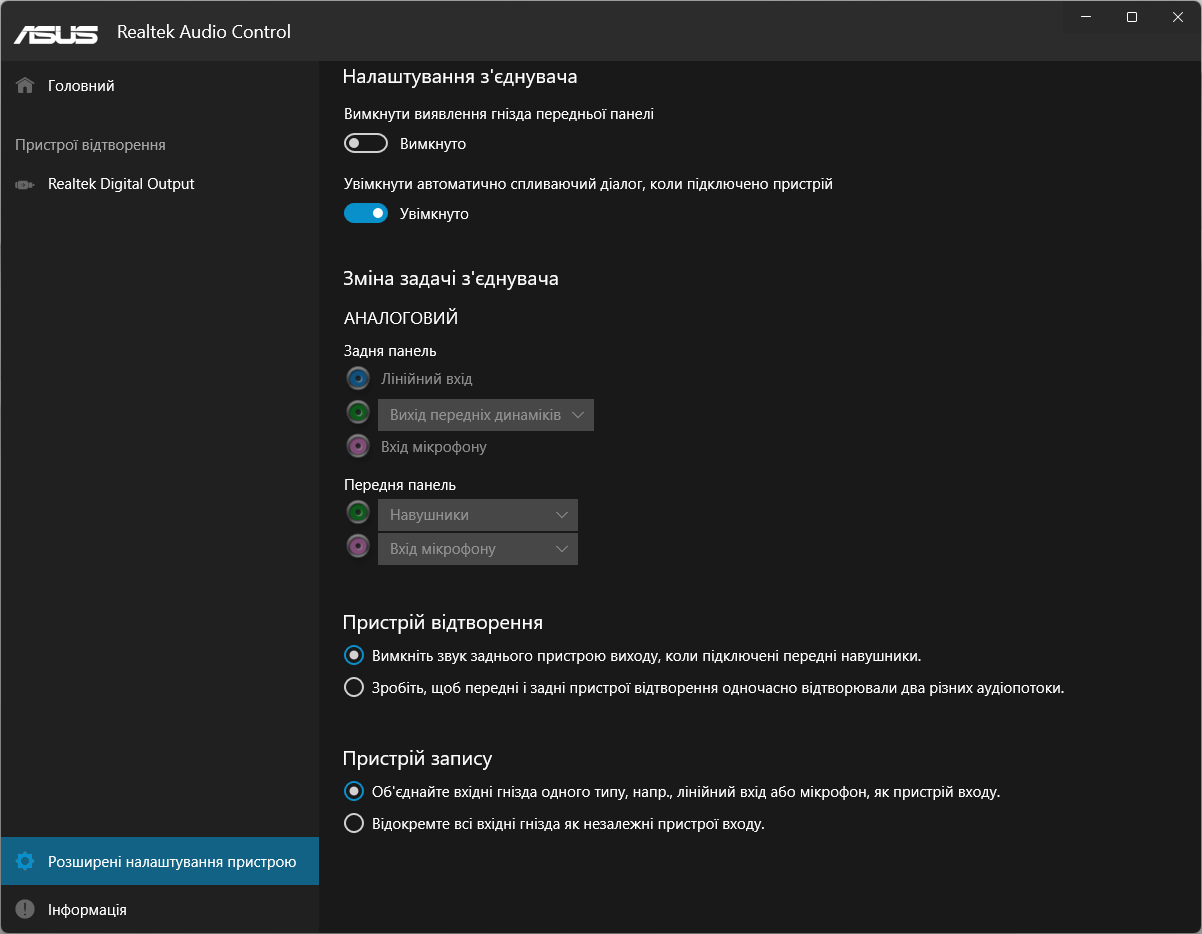Click the gear icon for advanced settings
The height and width of the screenshot is (934, 1202).
[26, 861]
